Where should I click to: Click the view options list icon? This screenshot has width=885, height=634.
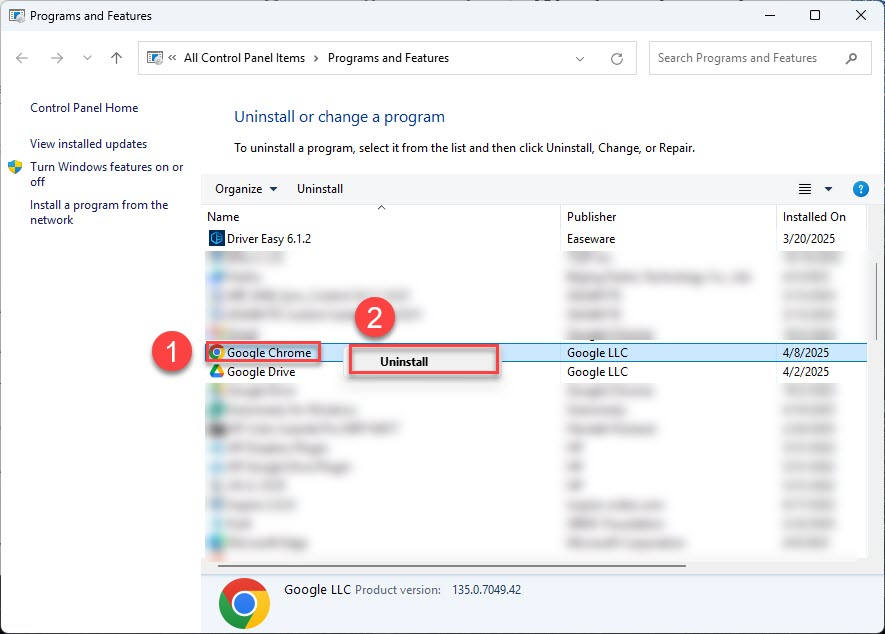pyautogui.click(x=804, y=188)
